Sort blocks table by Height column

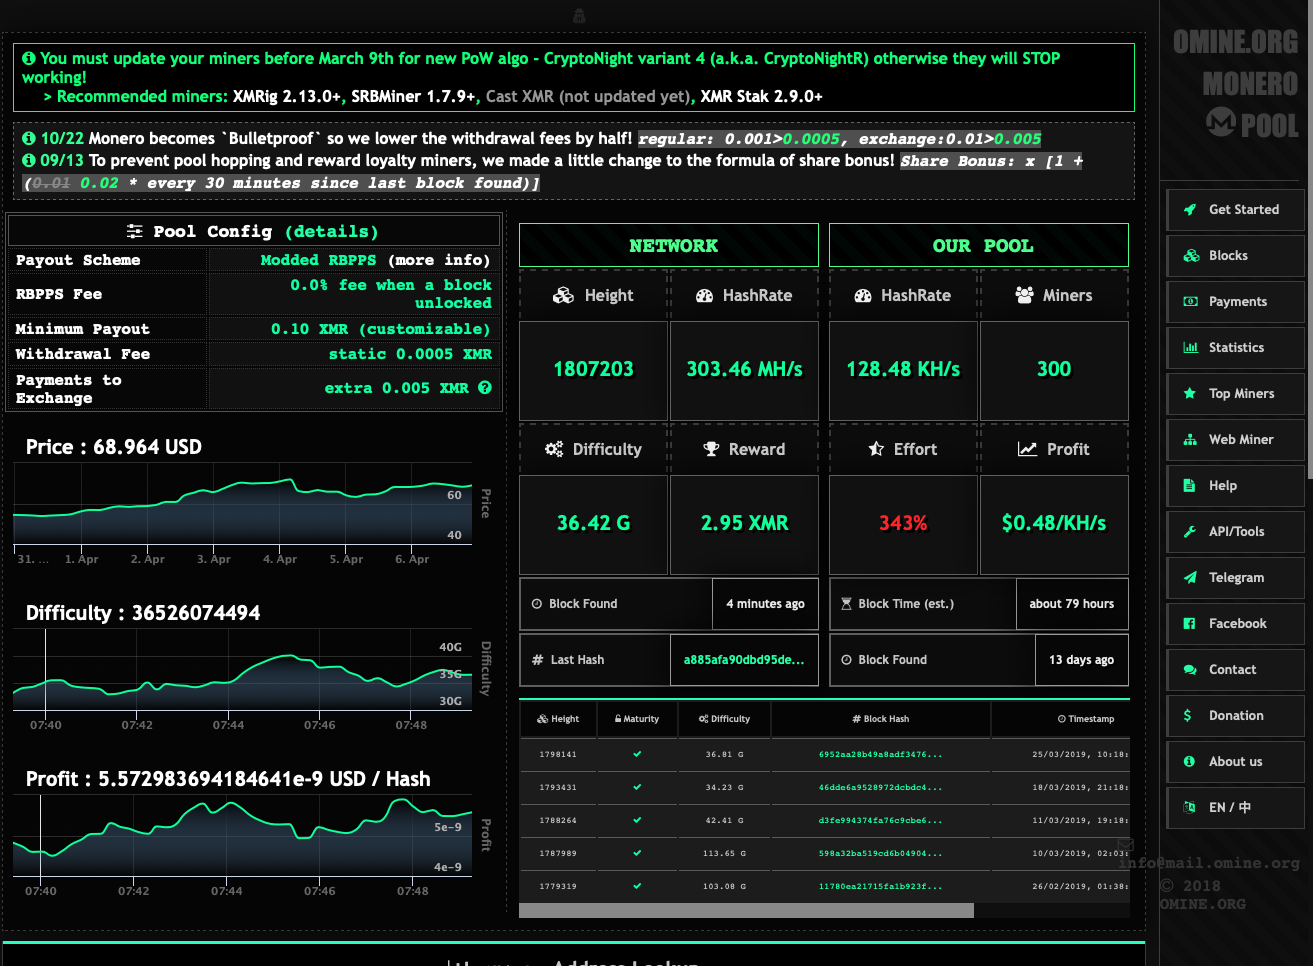(x=558, y=719)
